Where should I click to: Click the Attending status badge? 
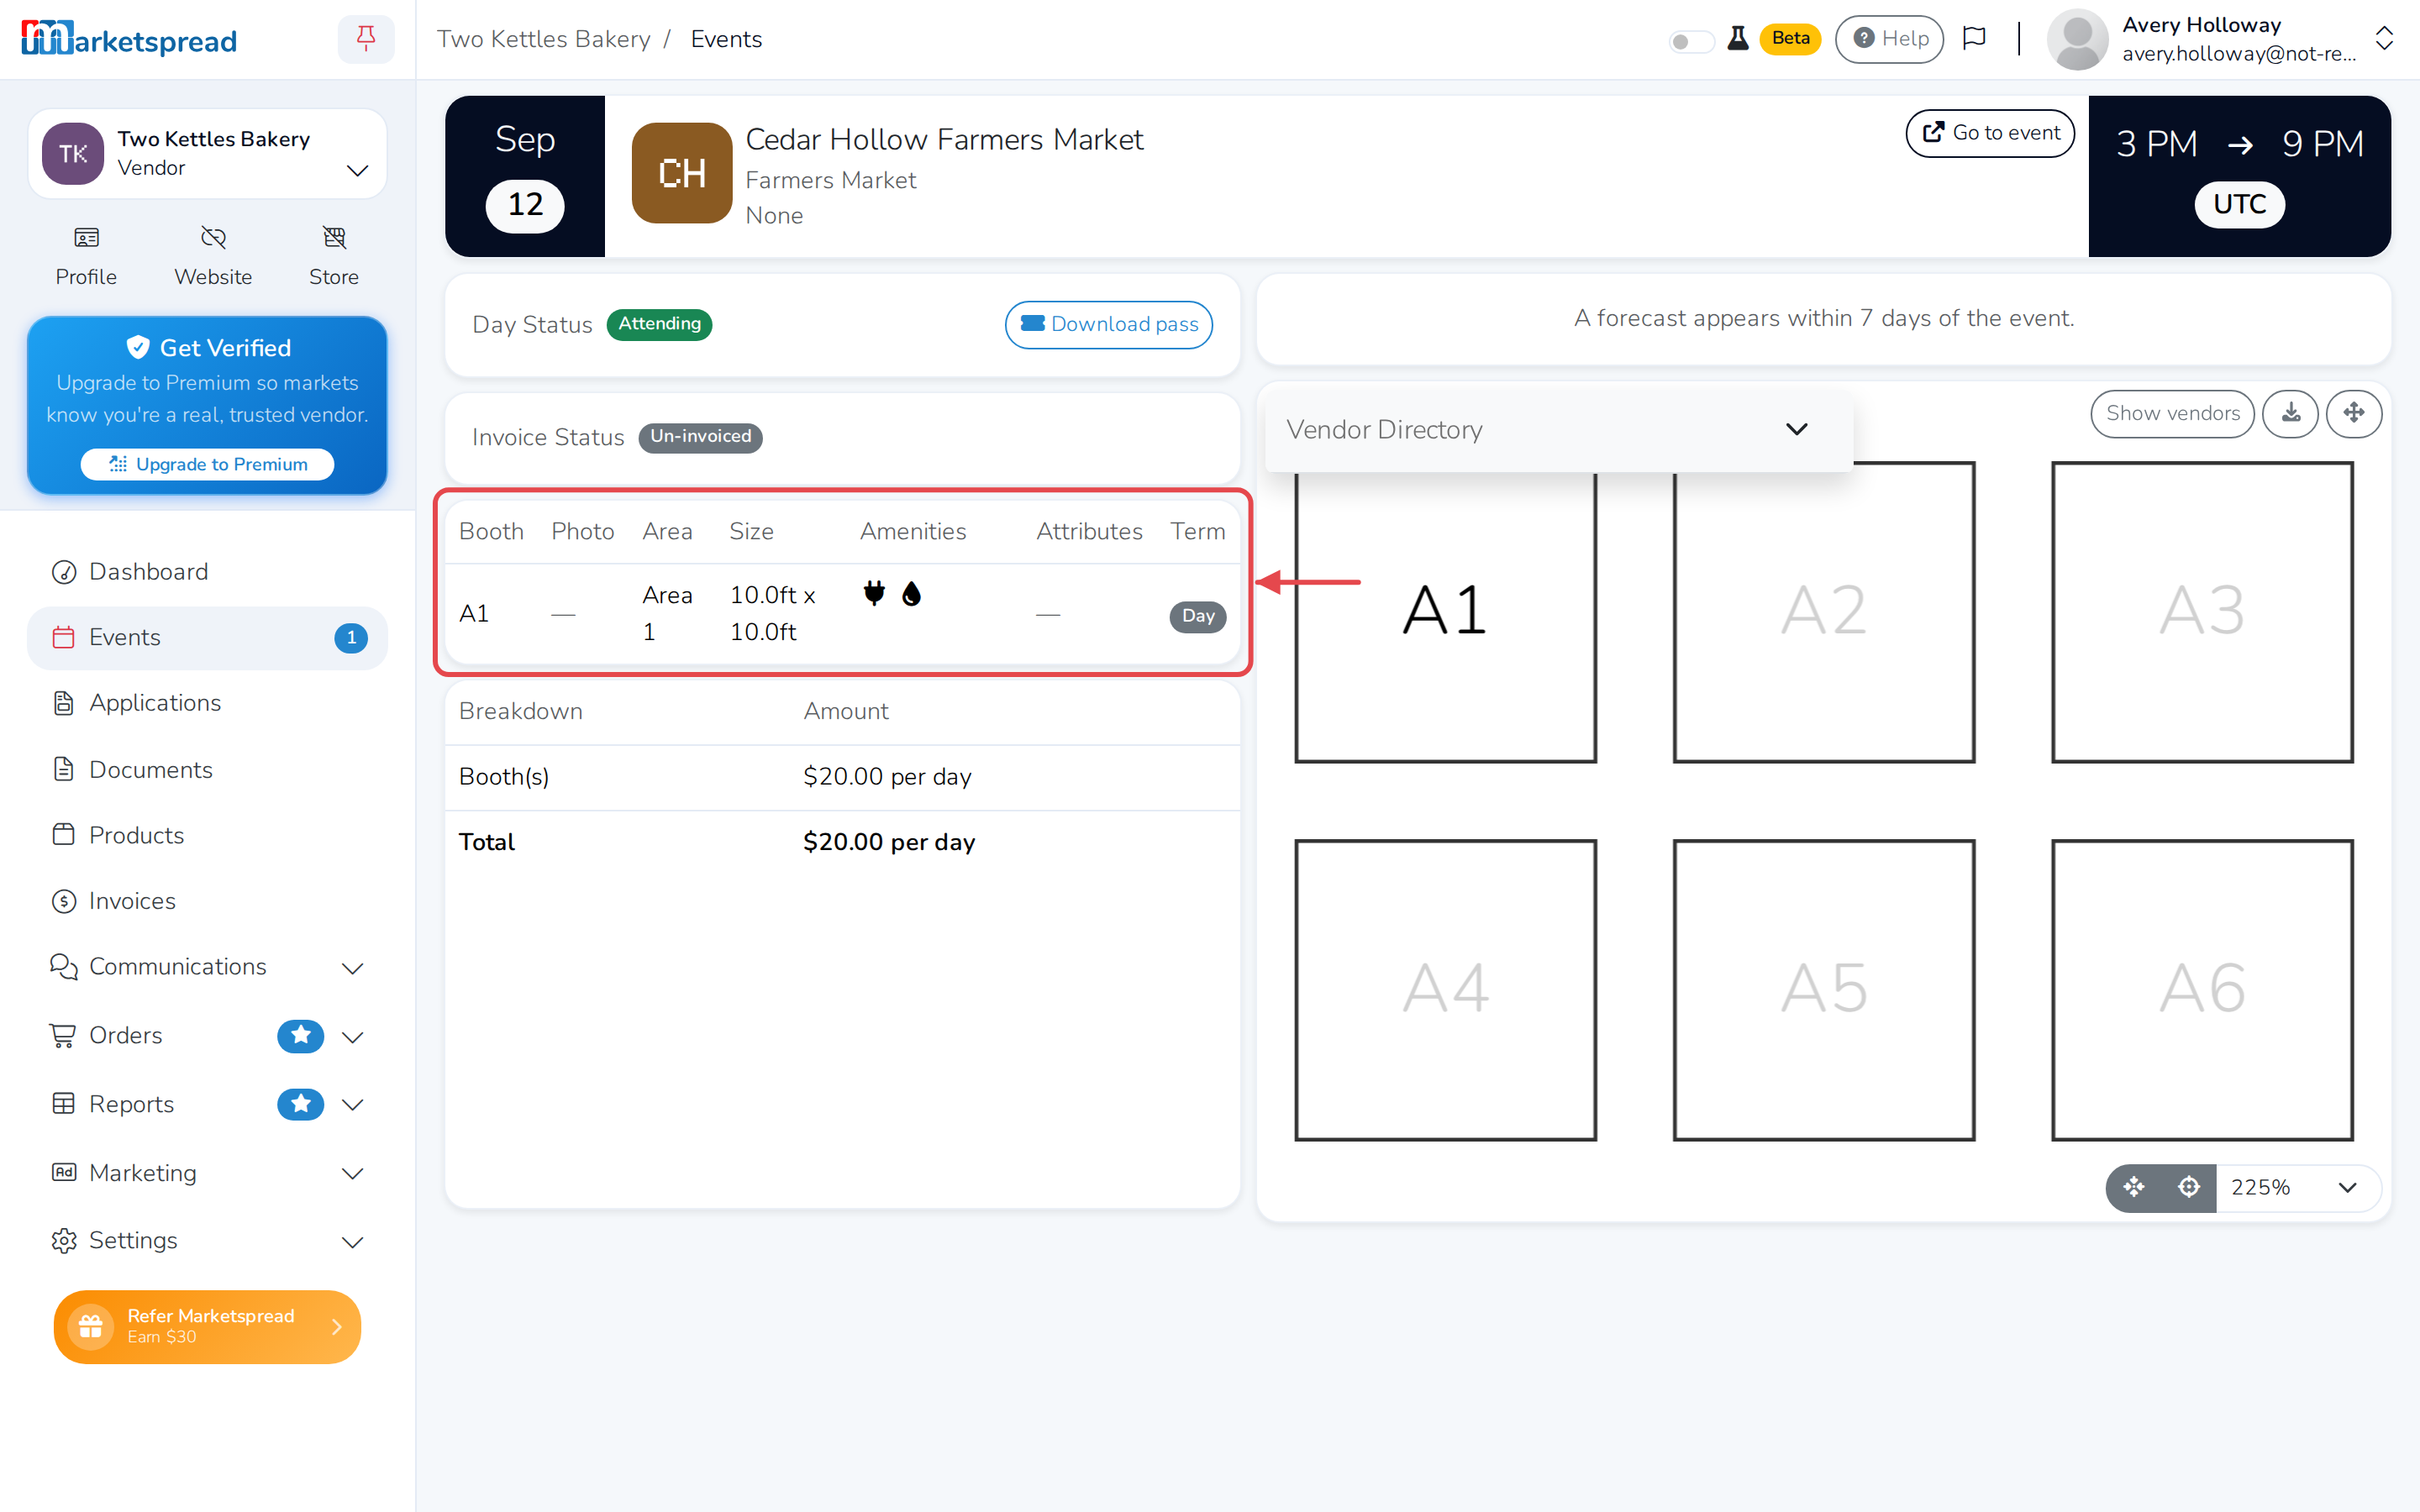[659, 324]
